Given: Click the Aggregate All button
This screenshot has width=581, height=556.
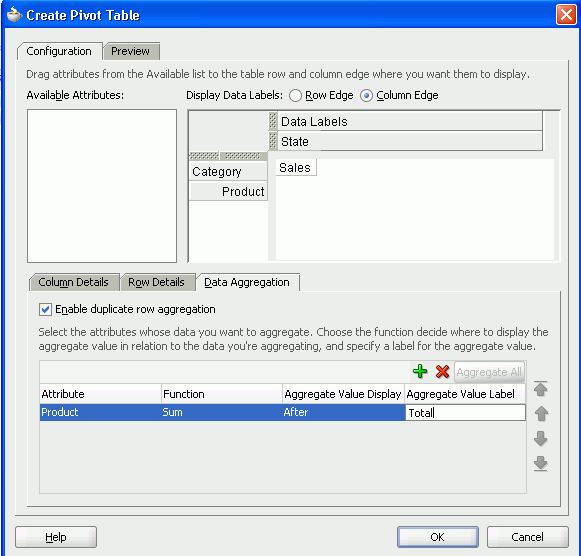Looking at the screenshot, I should (489, 372).
